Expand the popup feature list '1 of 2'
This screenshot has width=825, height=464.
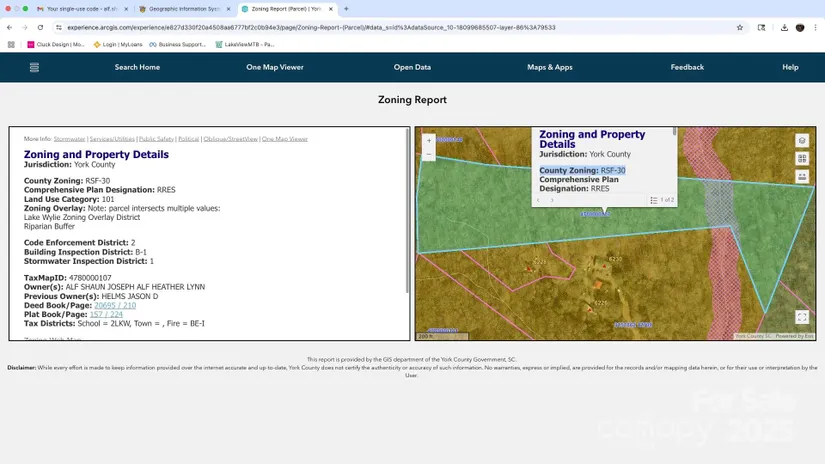662,200
